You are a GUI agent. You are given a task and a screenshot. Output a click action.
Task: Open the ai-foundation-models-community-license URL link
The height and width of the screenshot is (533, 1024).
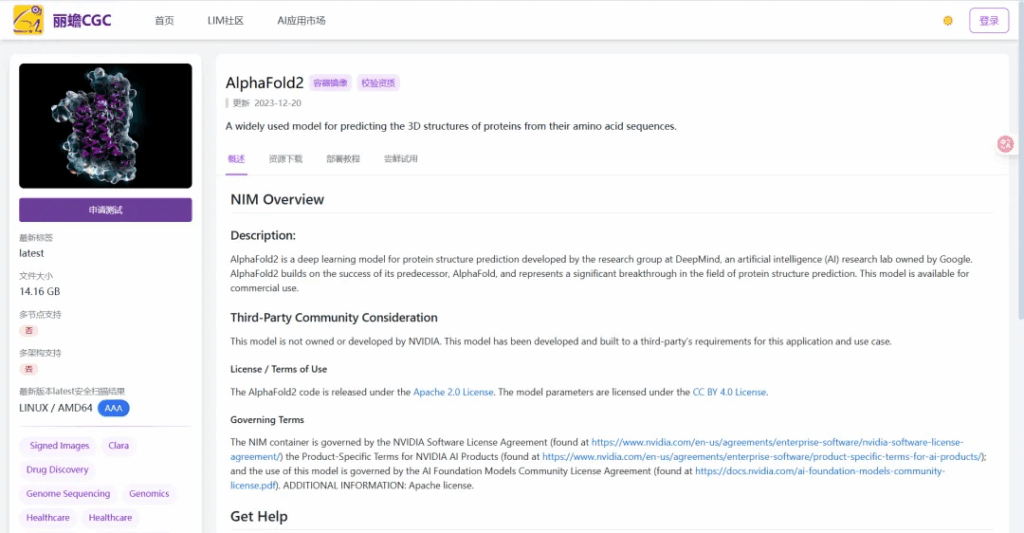(x=820, y=471)
